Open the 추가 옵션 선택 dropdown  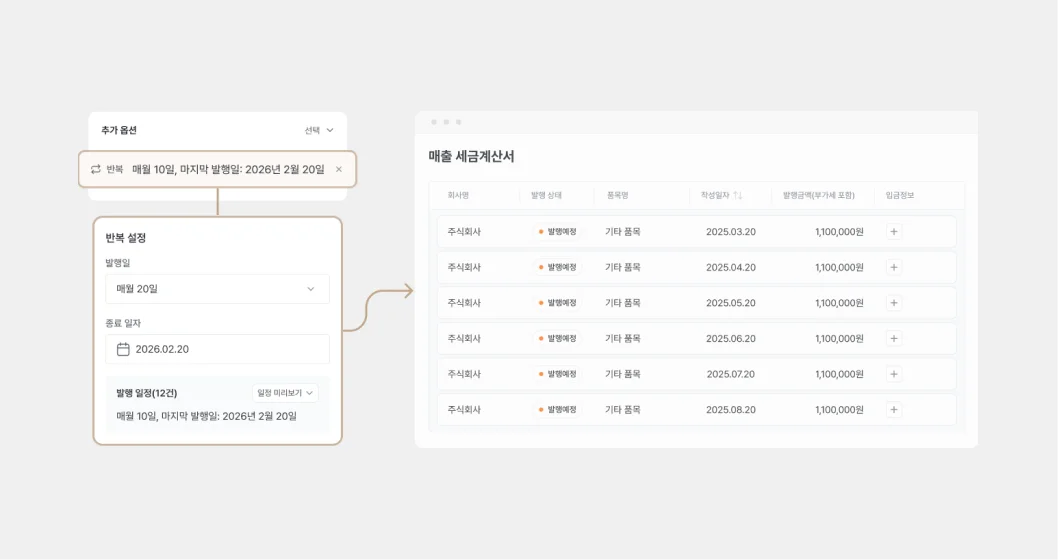tap(319, 130)
